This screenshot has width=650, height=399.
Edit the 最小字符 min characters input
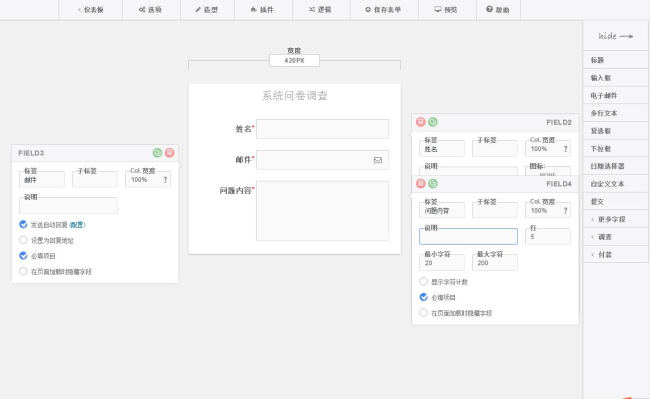pyautogui.click(x=442, y=263)
